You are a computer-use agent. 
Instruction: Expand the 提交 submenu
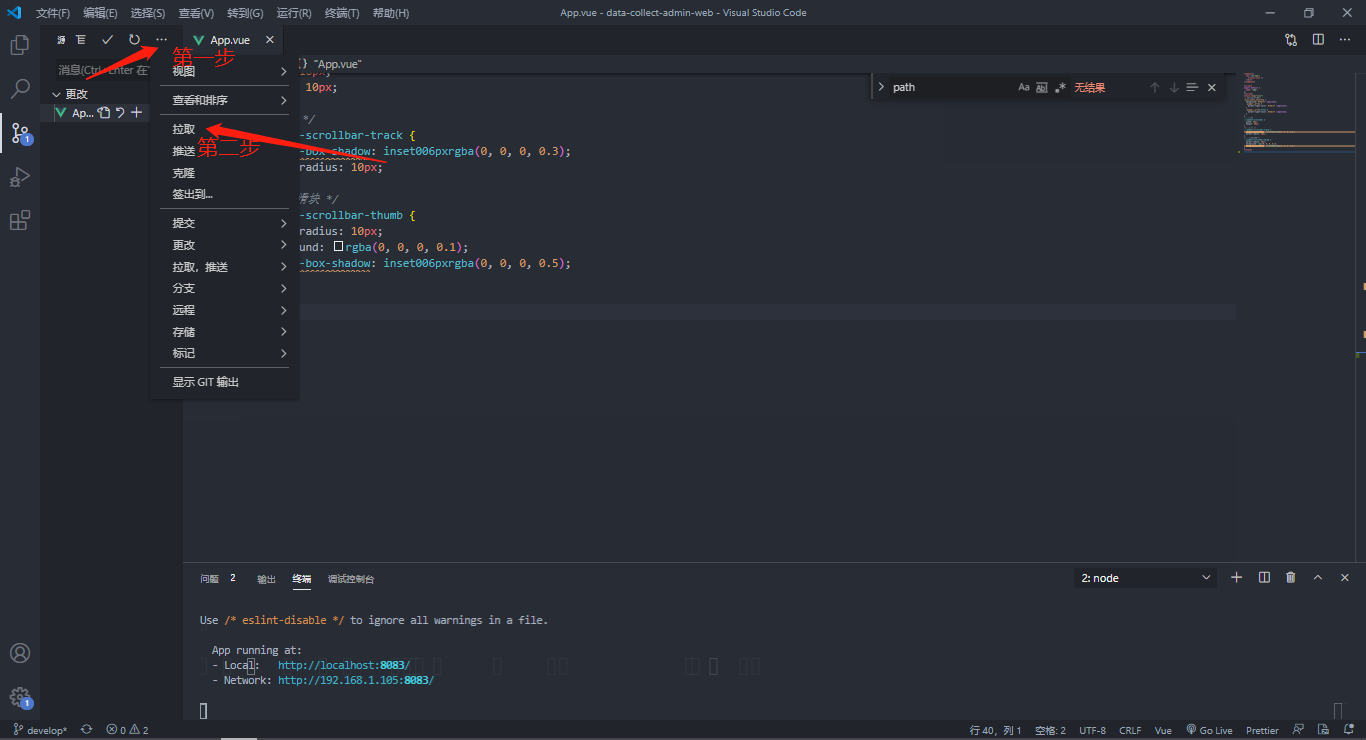coord(224,223)
